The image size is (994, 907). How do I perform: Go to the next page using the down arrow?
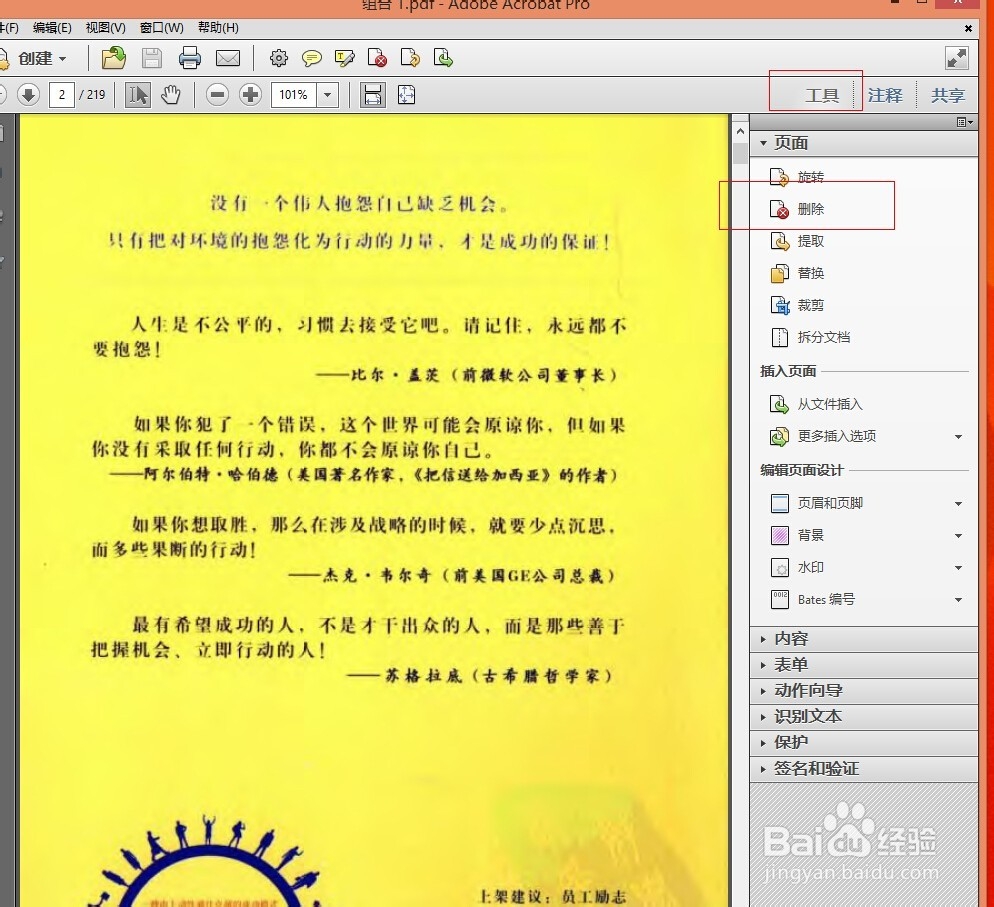tap(28, 95)
